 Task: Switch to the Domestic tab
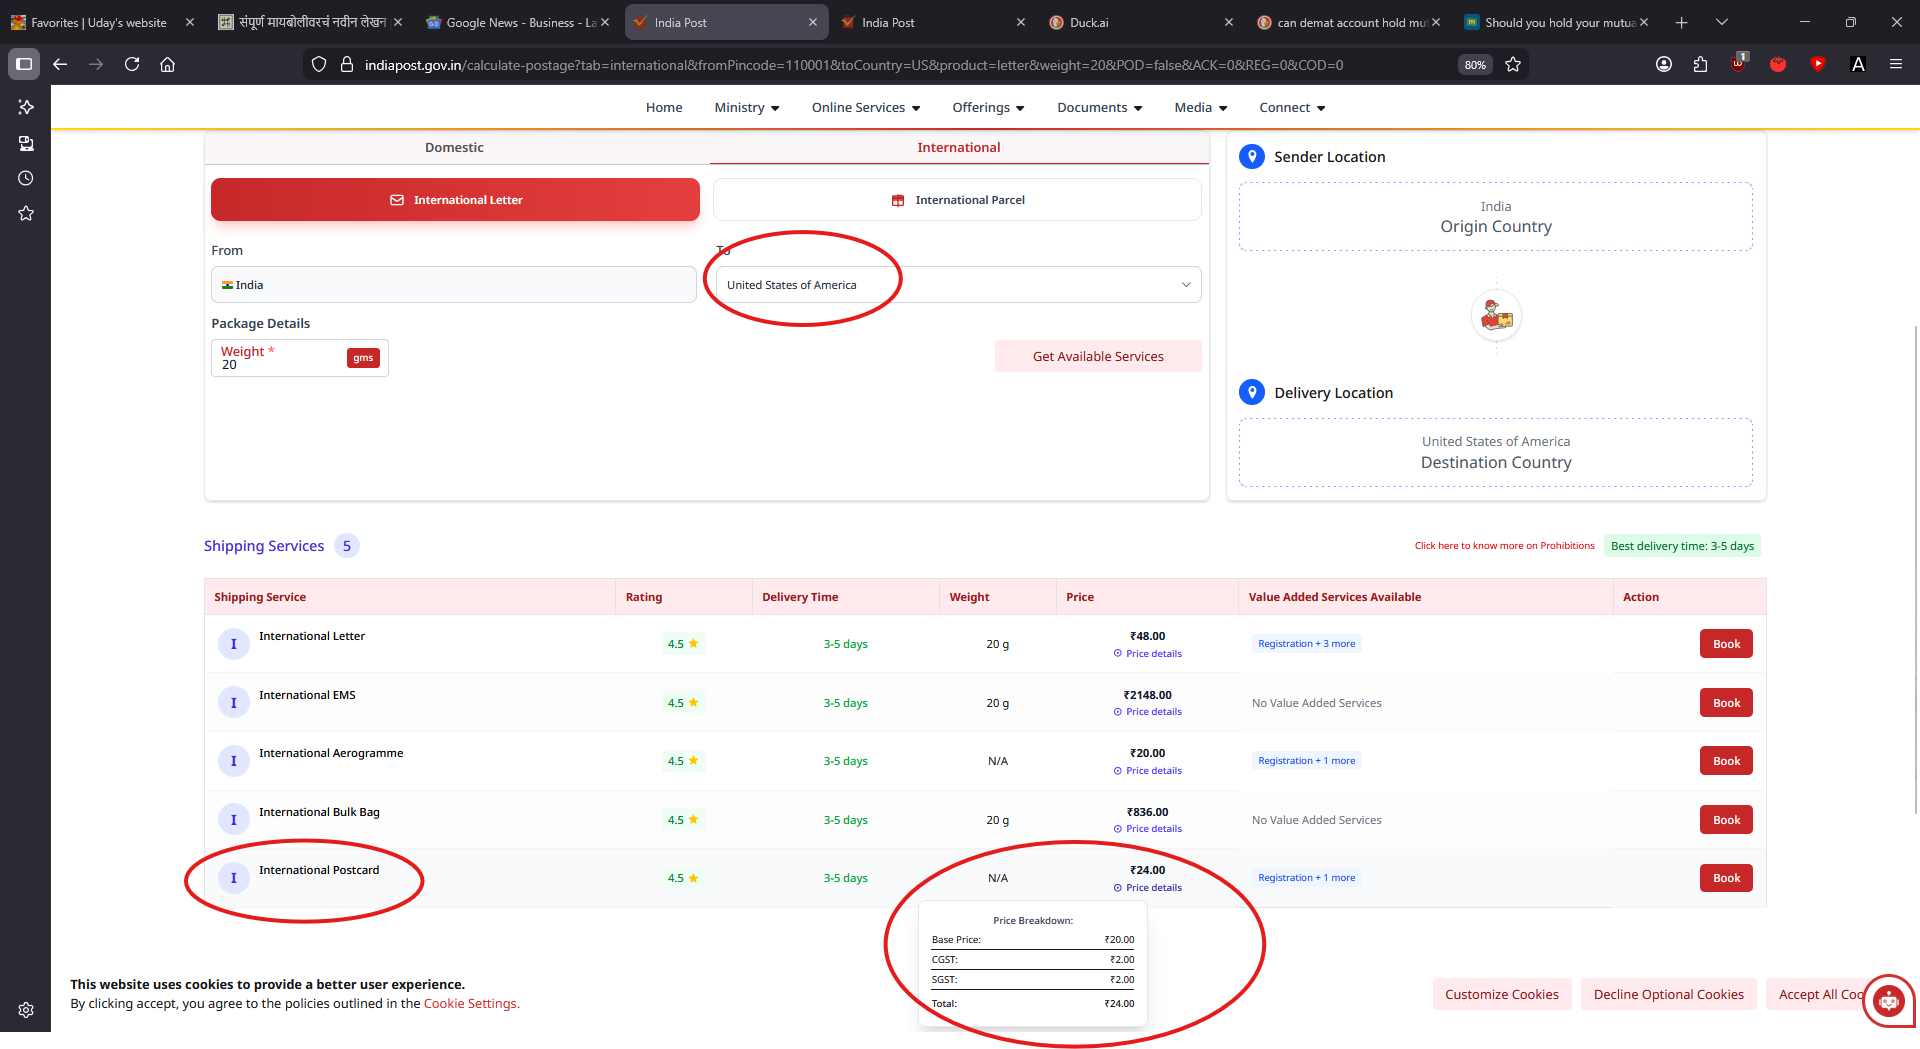click(x=454, y=147)
